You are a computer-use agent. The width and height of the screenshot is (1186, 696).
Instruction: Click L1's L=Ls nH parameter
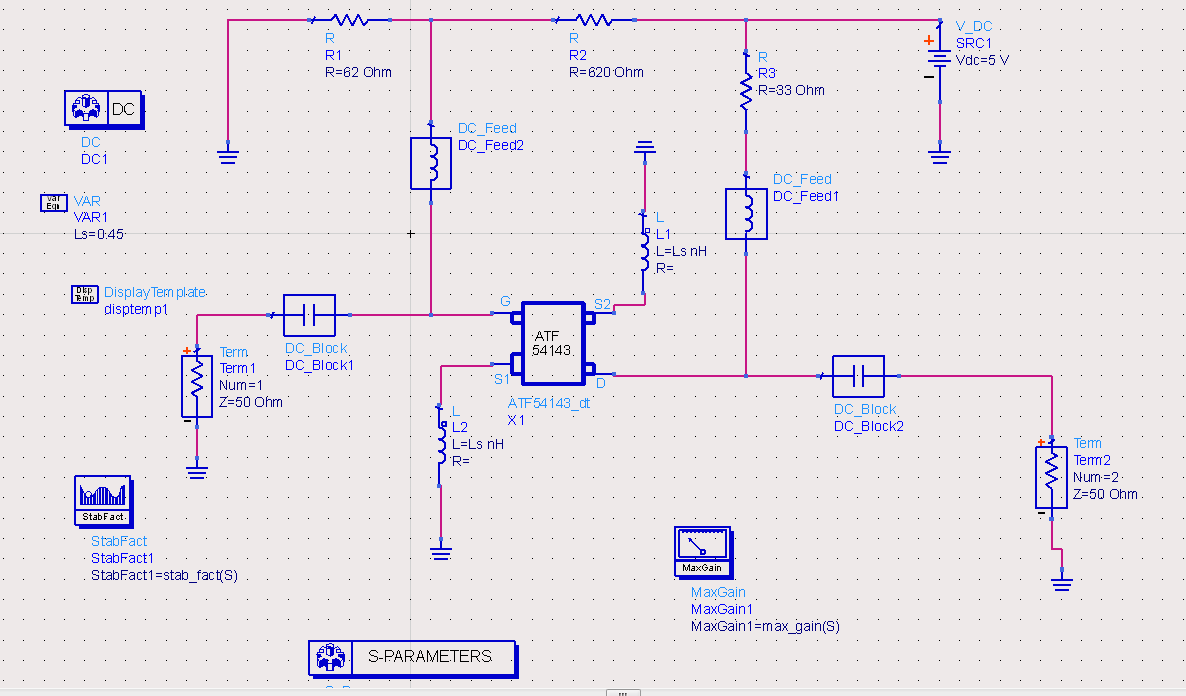[681, 251]
